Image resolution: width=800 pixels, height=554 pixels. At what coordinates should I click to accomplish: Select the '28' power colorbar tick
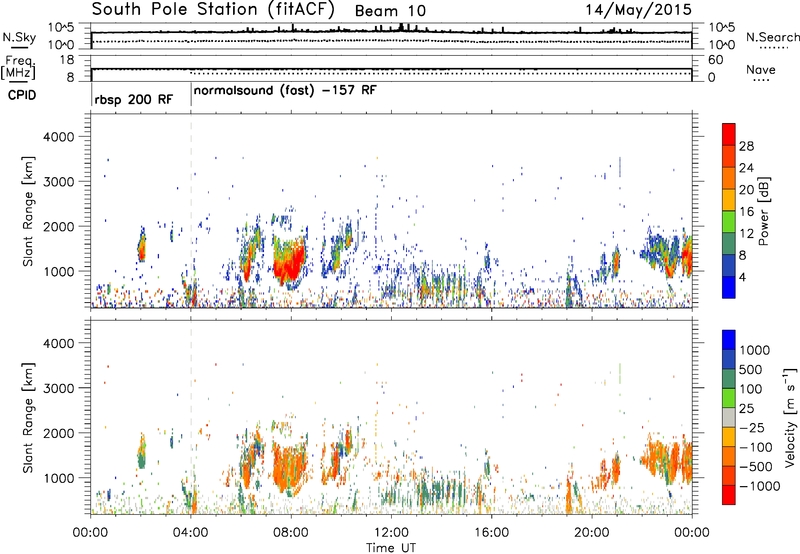(x=746, y=146)
